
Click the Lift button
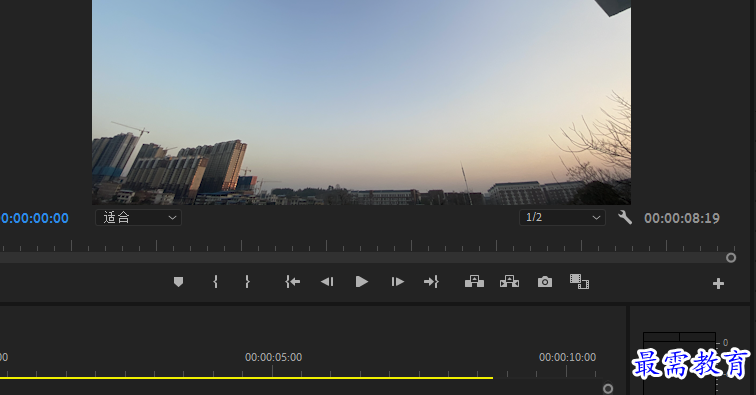pos(474,282)
